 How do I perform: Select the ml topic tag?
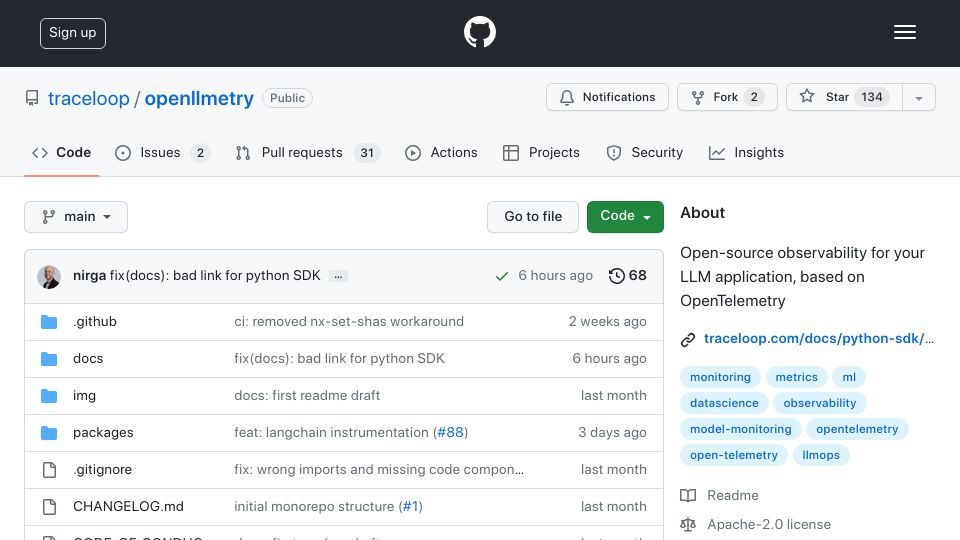coord(849,377)
